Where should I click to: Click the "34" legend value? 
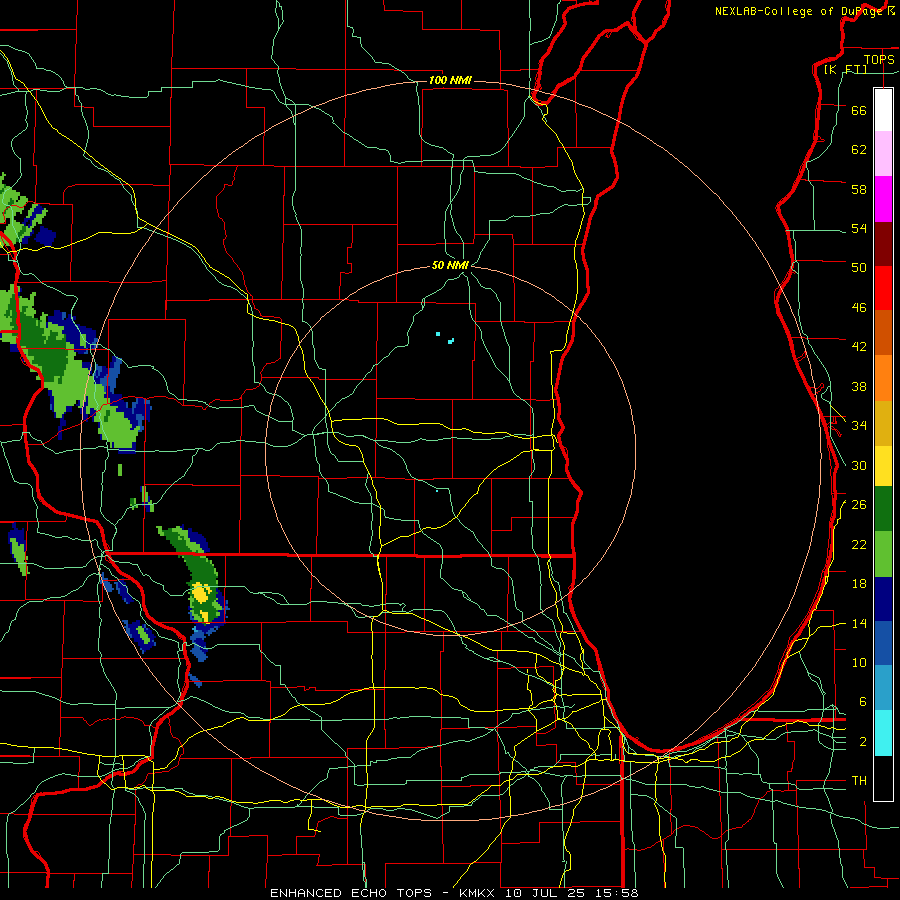click(x=859, y=426)
